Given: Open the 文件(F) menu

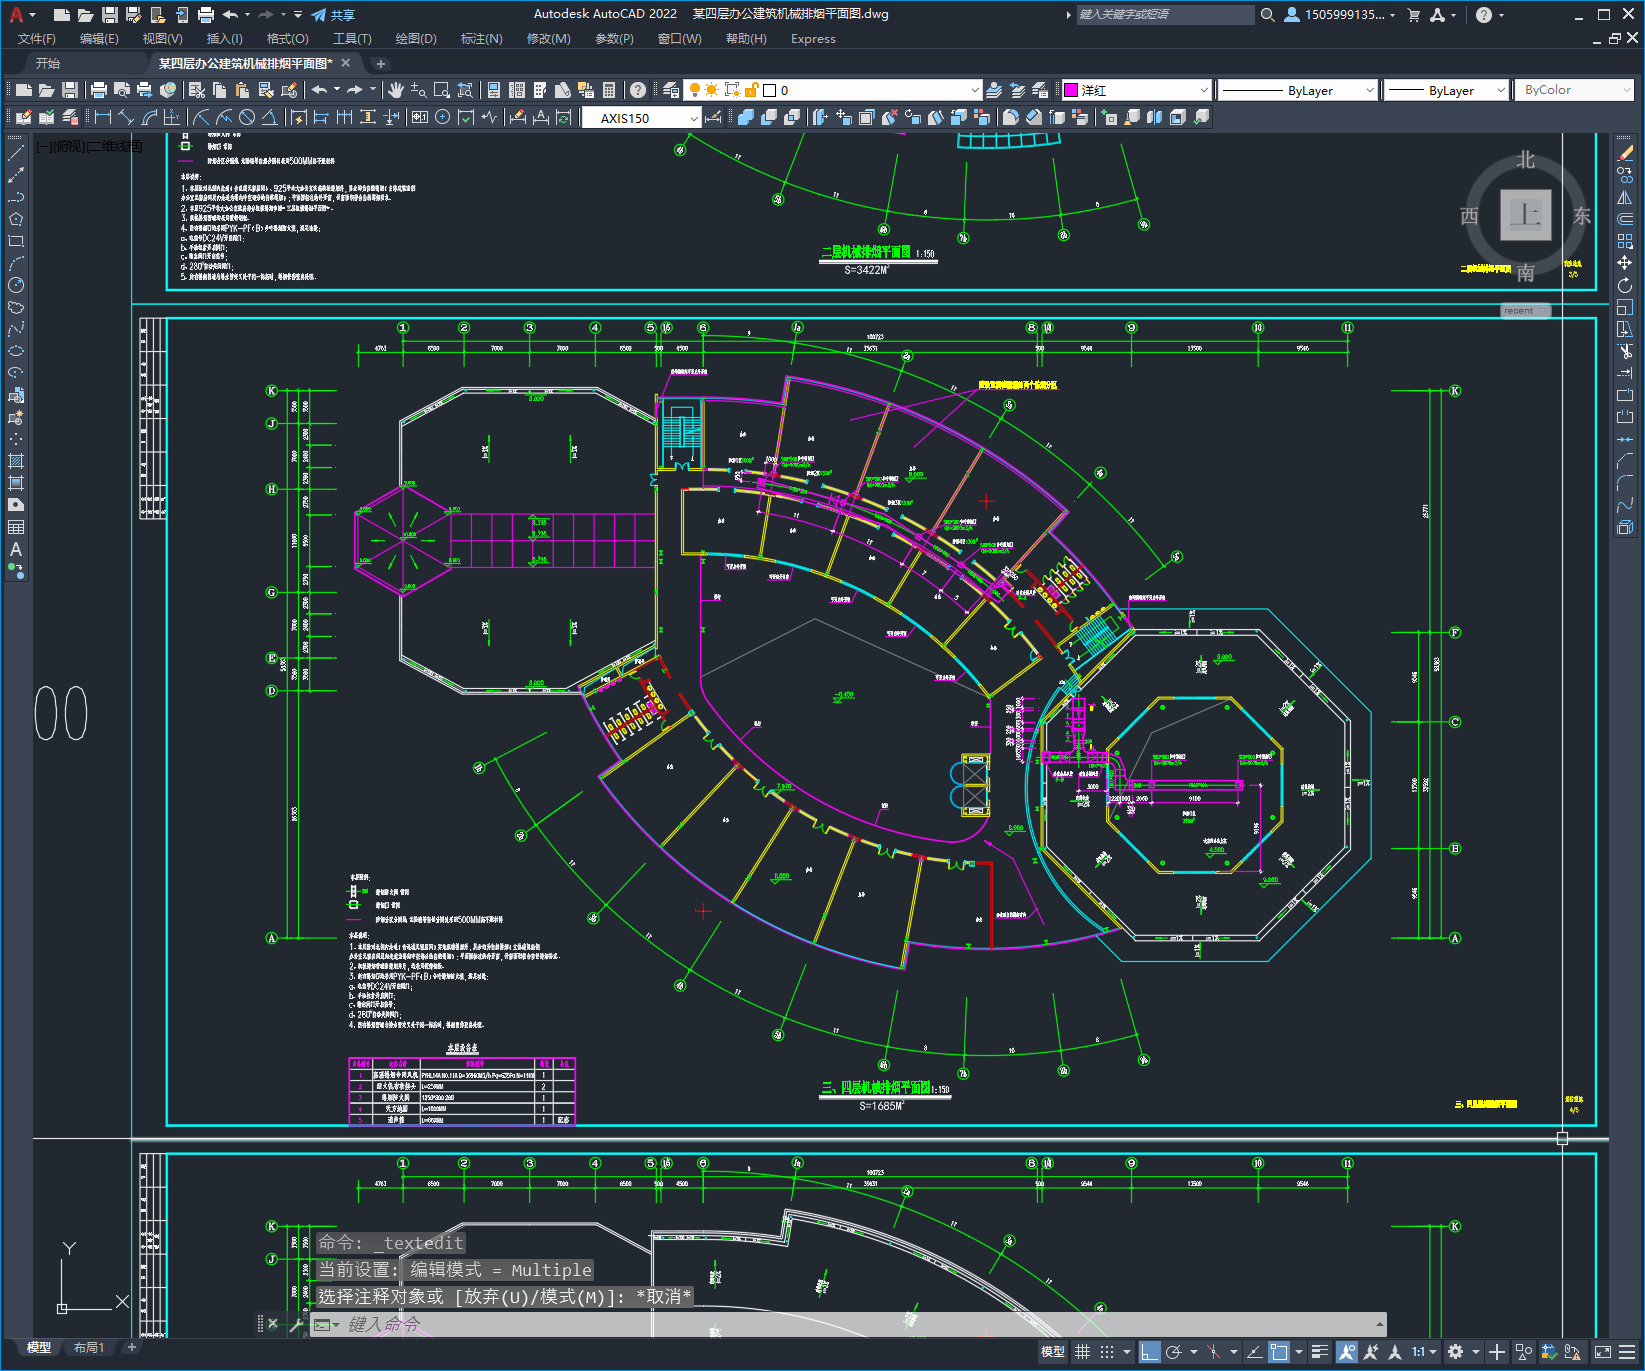Looking at the screenshot, I should coord(37,39).
